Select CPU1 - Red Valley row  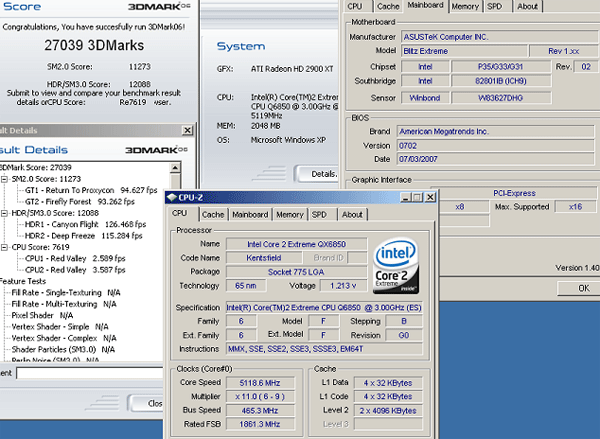(x=75, y=259)
